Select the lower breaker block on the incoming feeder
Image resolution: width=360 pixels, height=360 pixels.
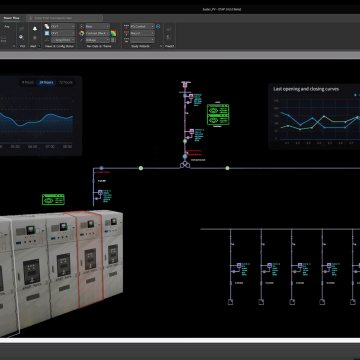point(191,131)
